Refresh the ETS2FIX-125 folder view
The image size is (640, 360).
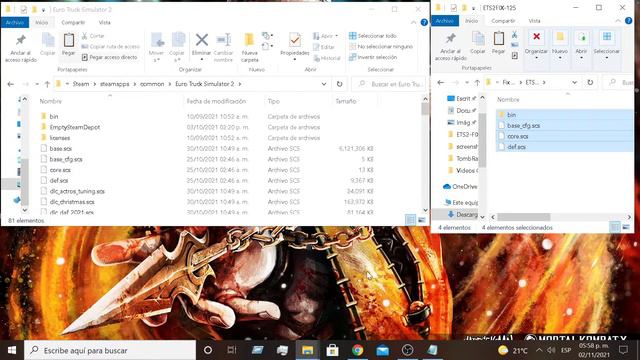click(590, 82)
